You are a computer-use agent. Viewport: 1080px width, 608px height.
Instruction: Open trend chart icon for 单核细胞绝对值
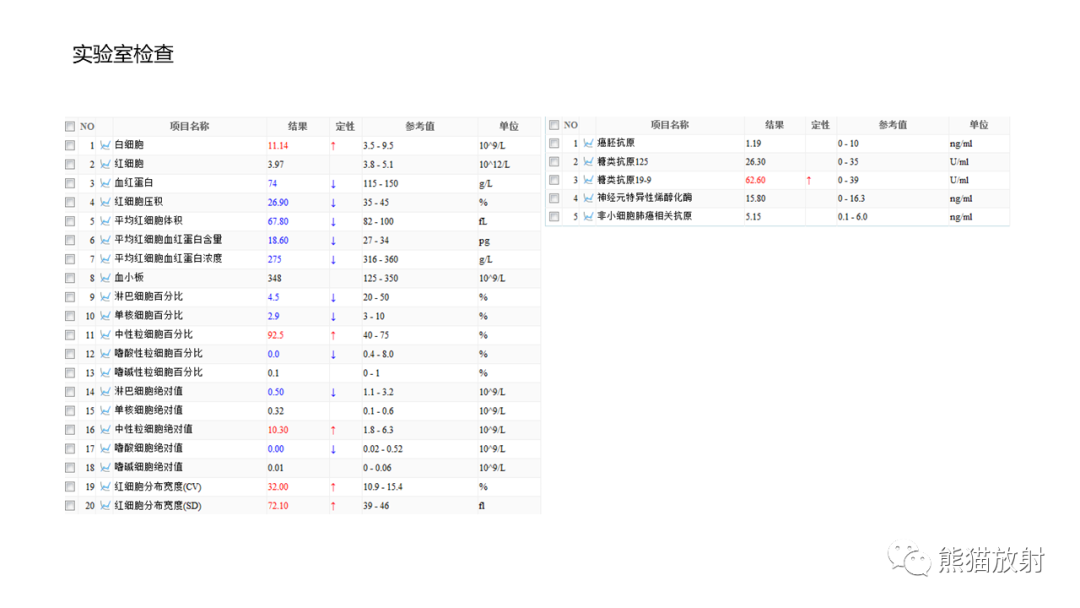click(x=105, y=410)
